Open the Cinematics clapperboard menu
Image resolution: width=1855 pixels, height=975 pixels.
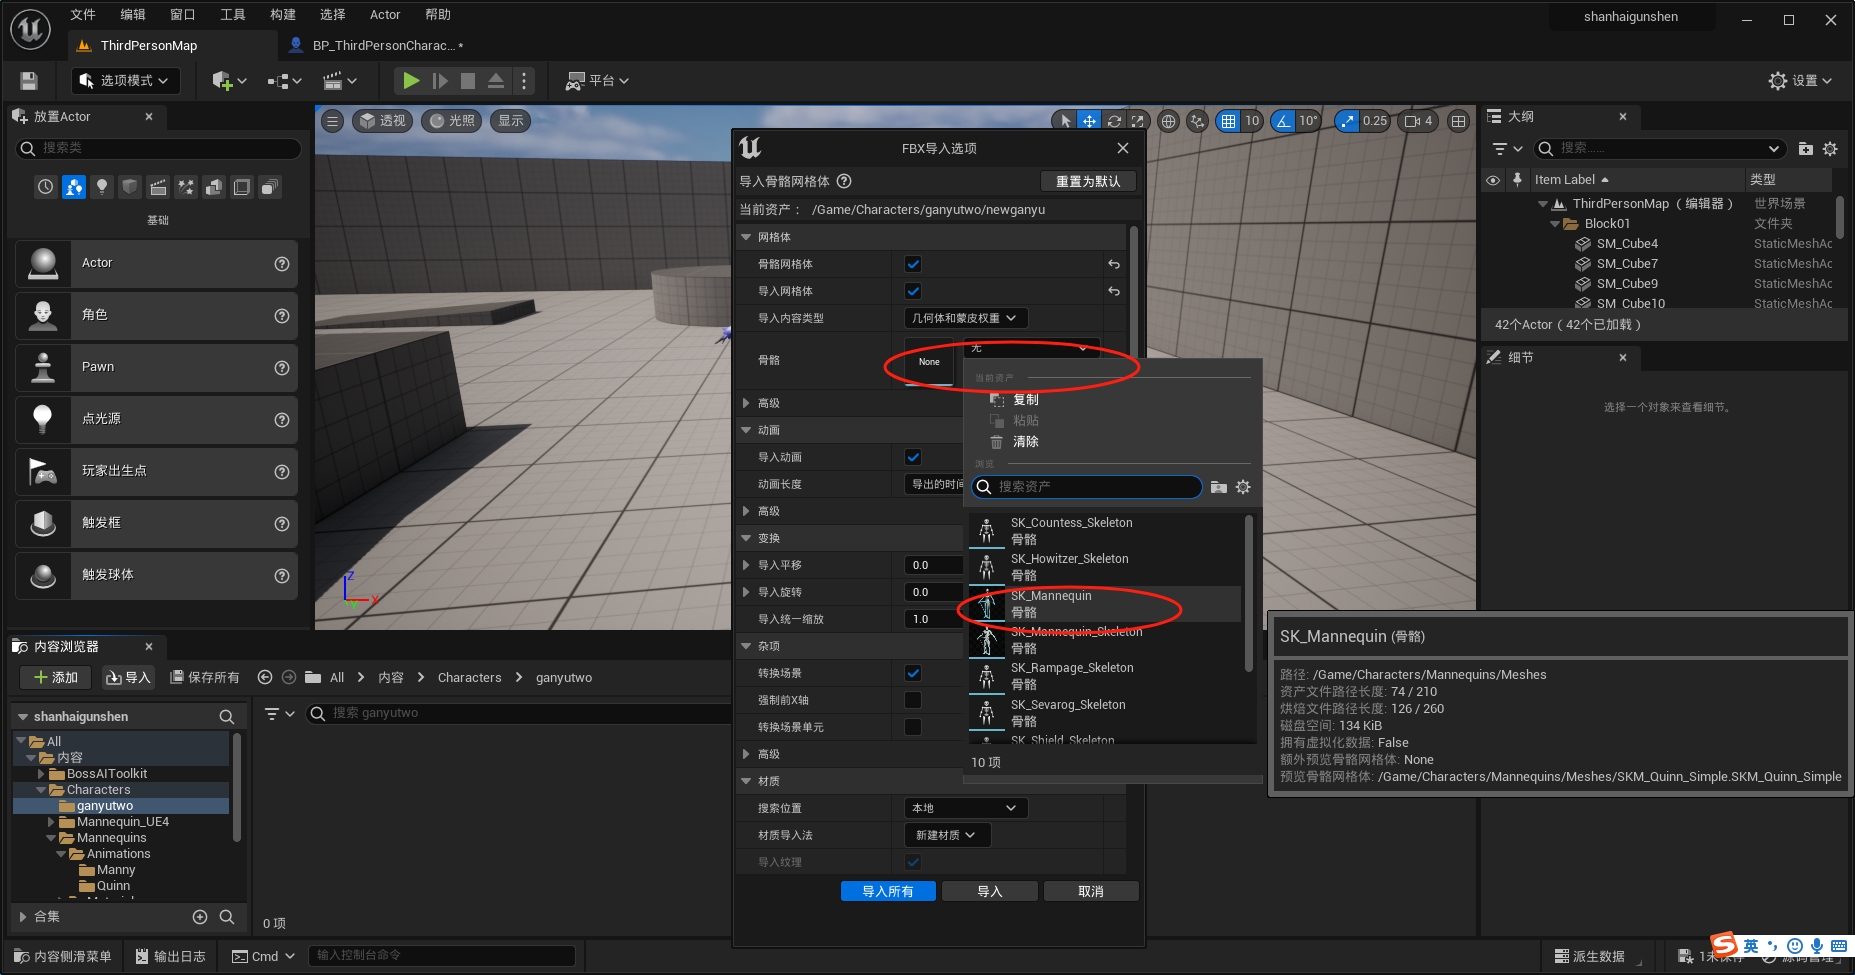click(339, 81)
